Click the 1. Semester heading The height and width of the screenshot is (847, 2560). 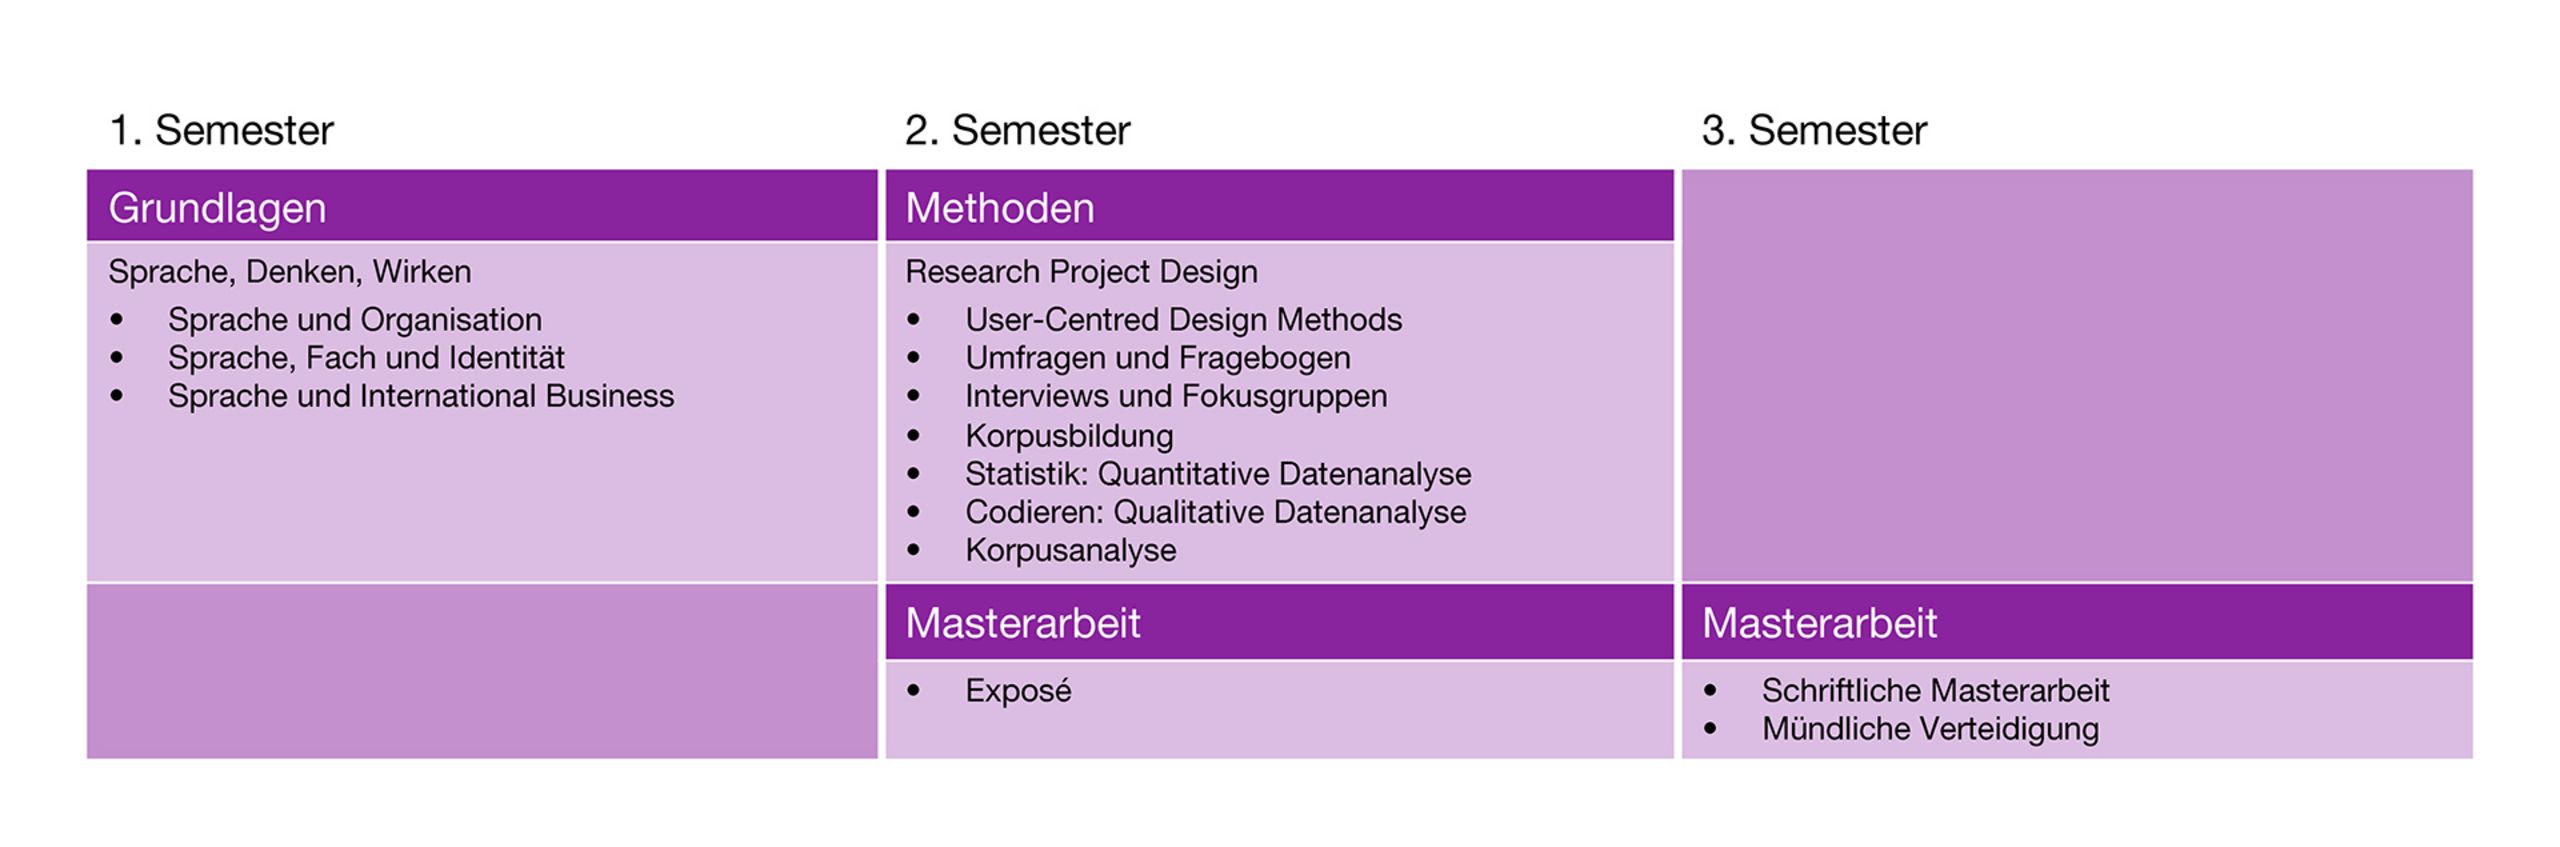coord(221,130)
